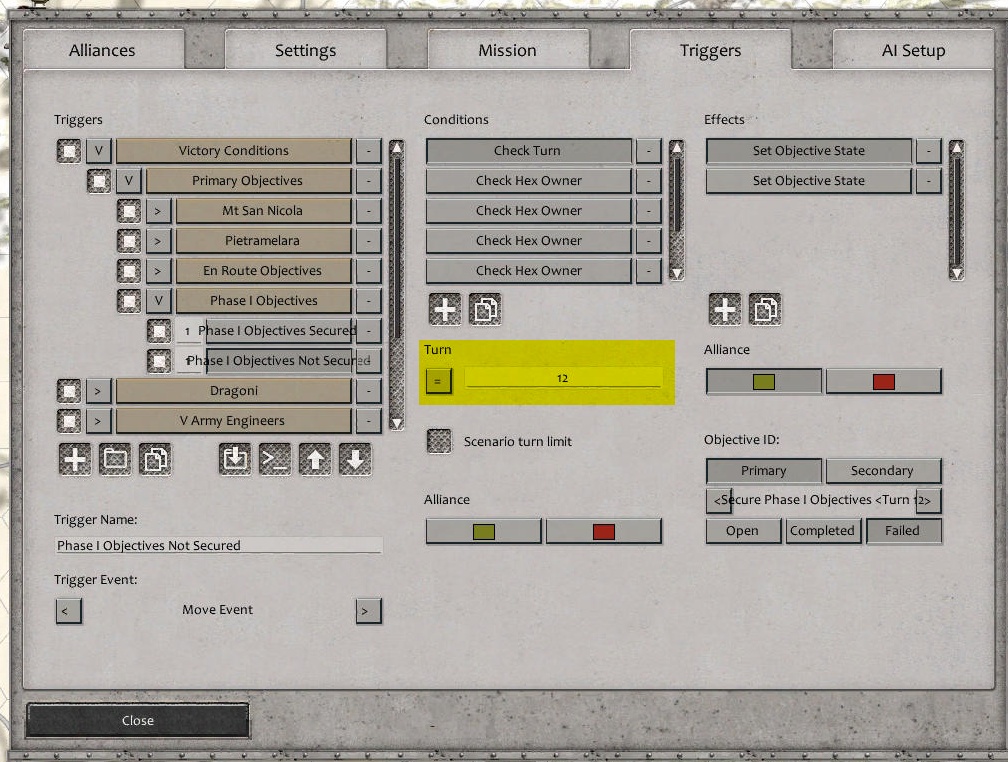Copy the selected condition
Viewport: 1008px width, 762px height.
485,309
